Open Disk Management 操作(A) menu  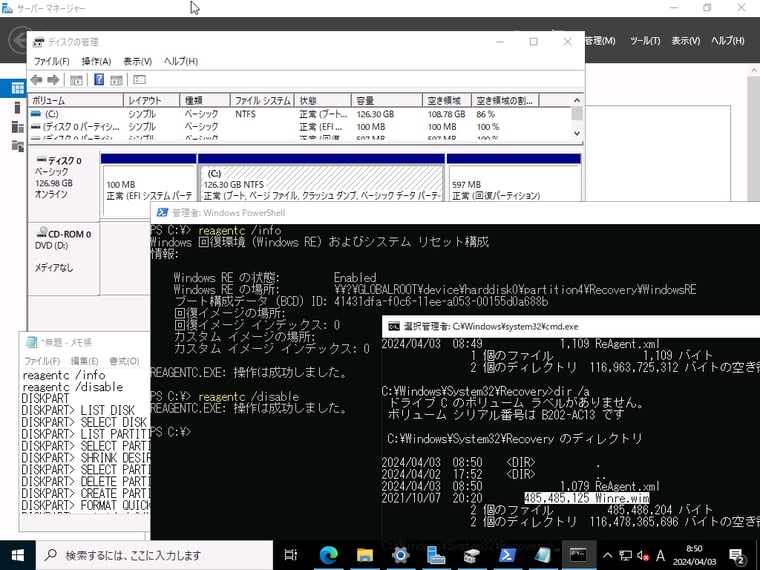96,61
